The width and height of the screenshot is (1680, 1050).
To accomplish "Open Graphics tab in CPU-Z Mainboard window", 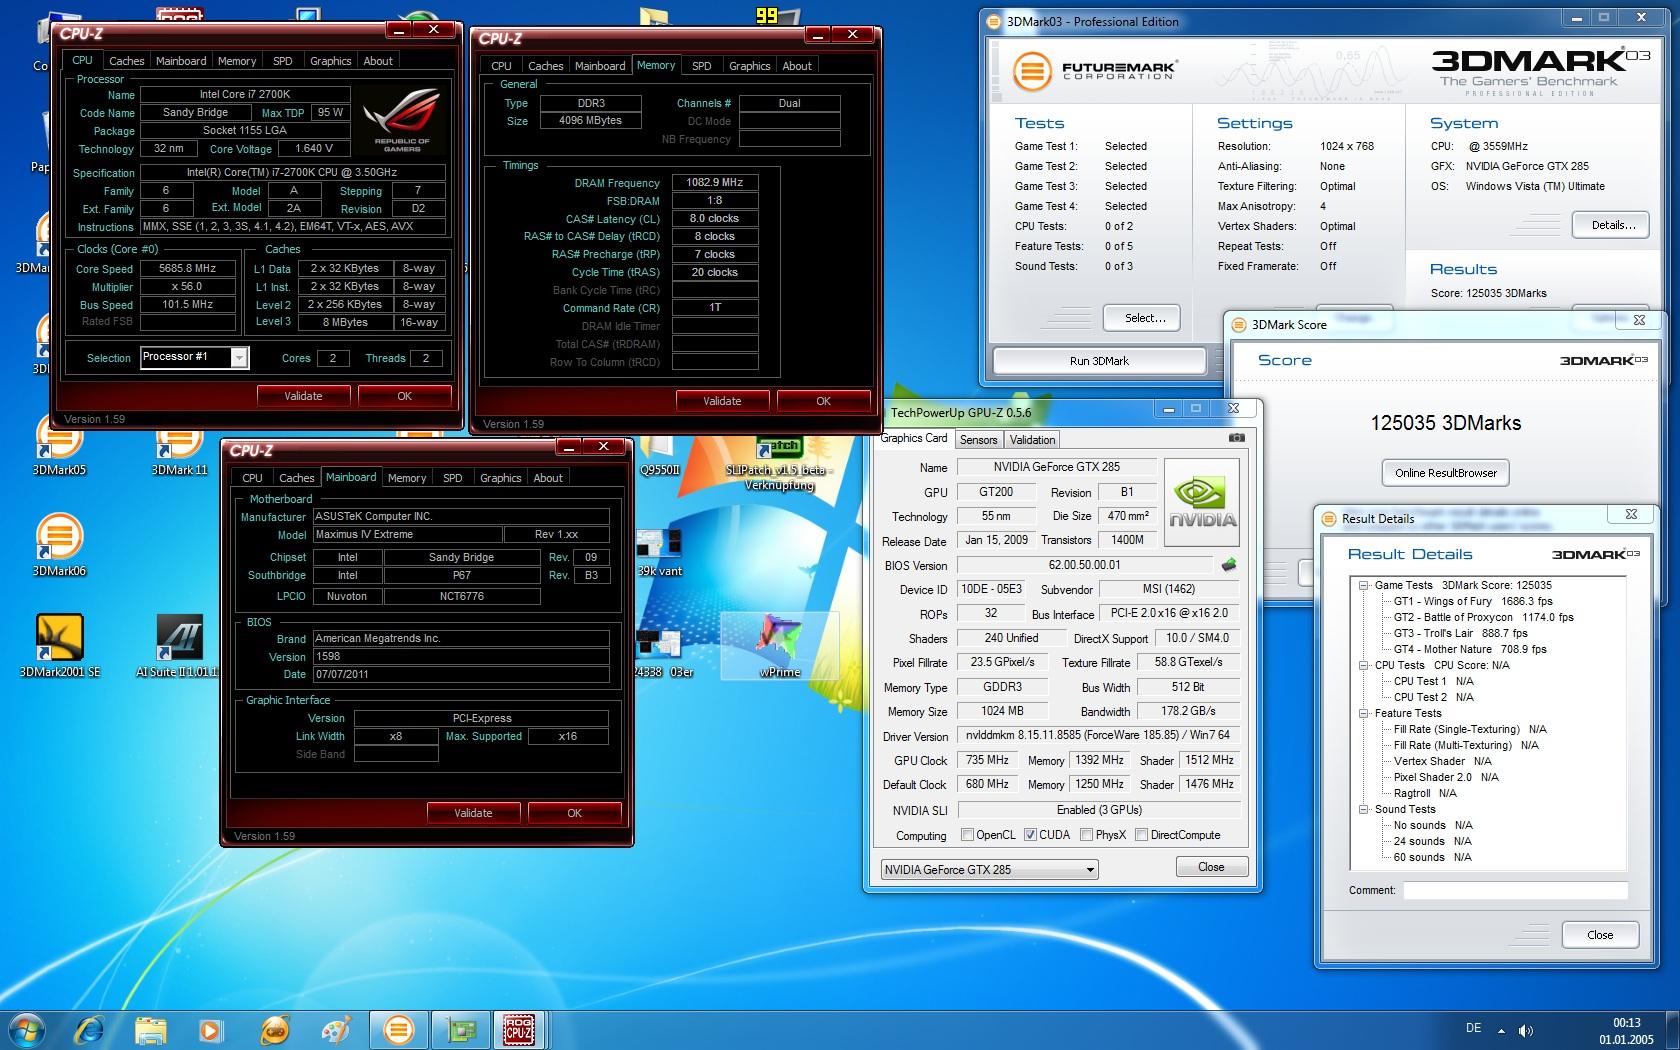I will click(x=500, y=478).
